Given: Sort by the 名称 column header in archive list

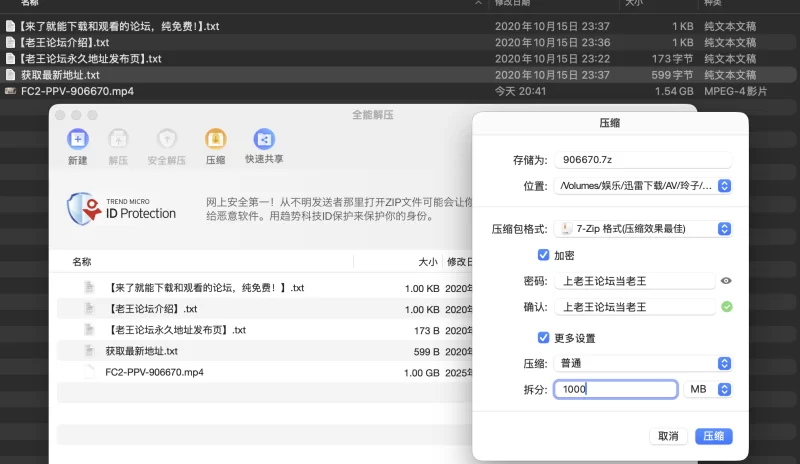Looking at the screenshot, I should click(82, 262).
